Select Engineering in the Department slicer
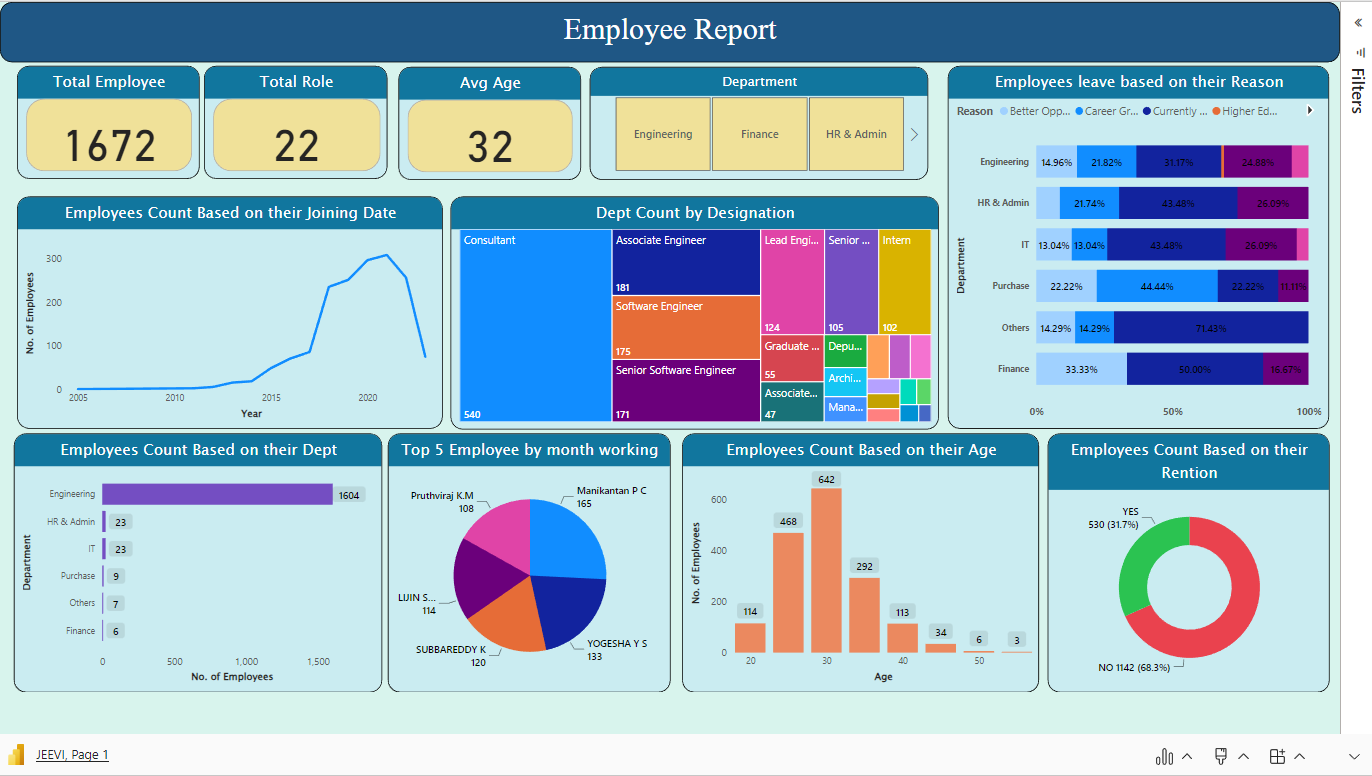This screenshot has width=1372, height=776. tap(662, 133)
